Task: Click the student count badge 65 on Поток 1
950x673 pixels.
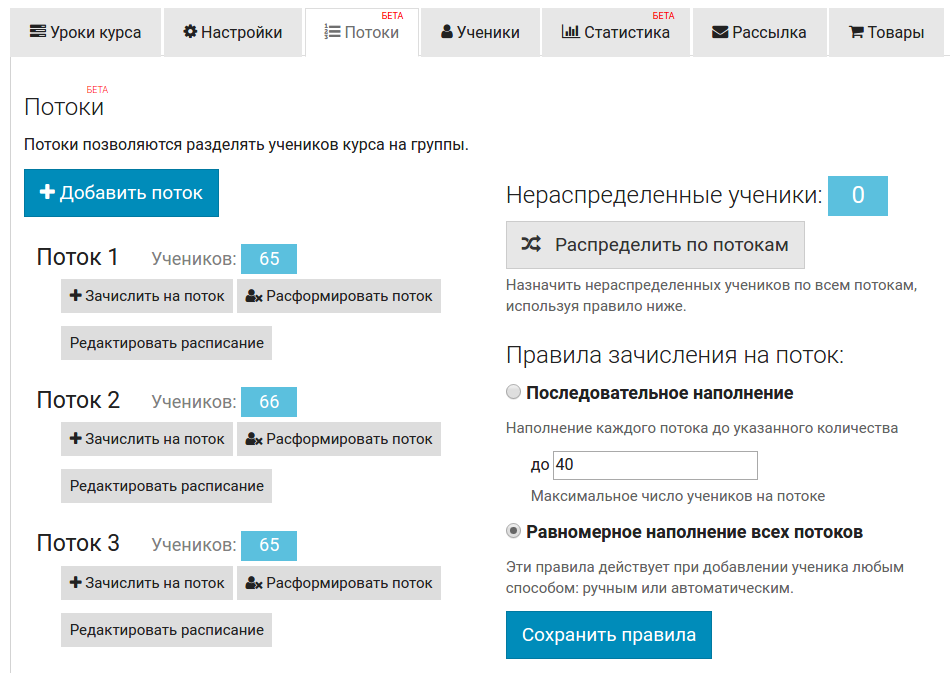Action: [268, 258]
